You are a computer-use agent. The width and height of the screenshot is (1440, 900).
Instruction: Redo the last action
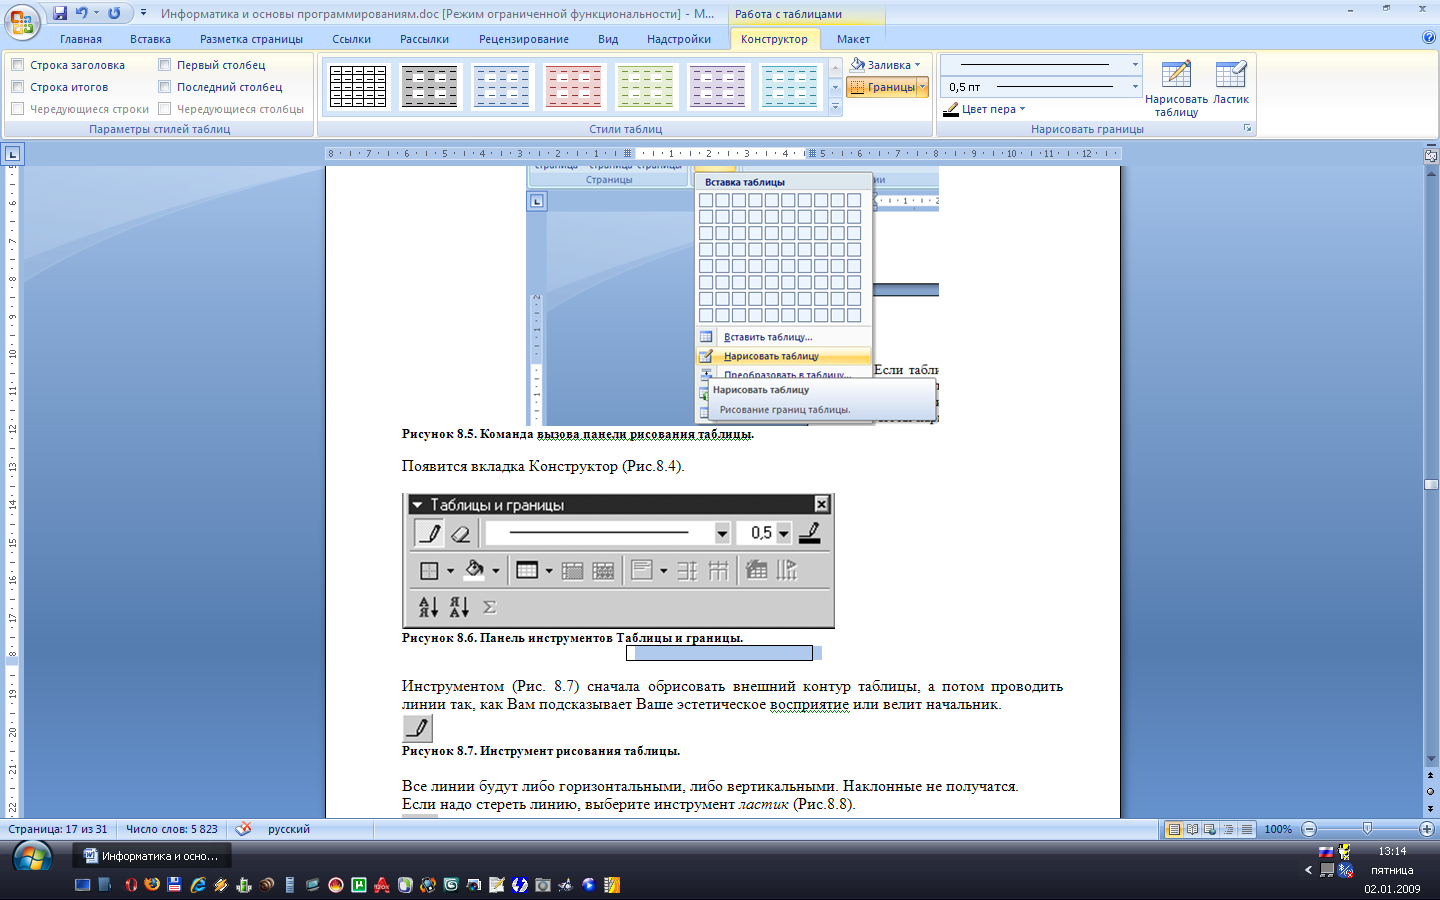tap(114, 13)
